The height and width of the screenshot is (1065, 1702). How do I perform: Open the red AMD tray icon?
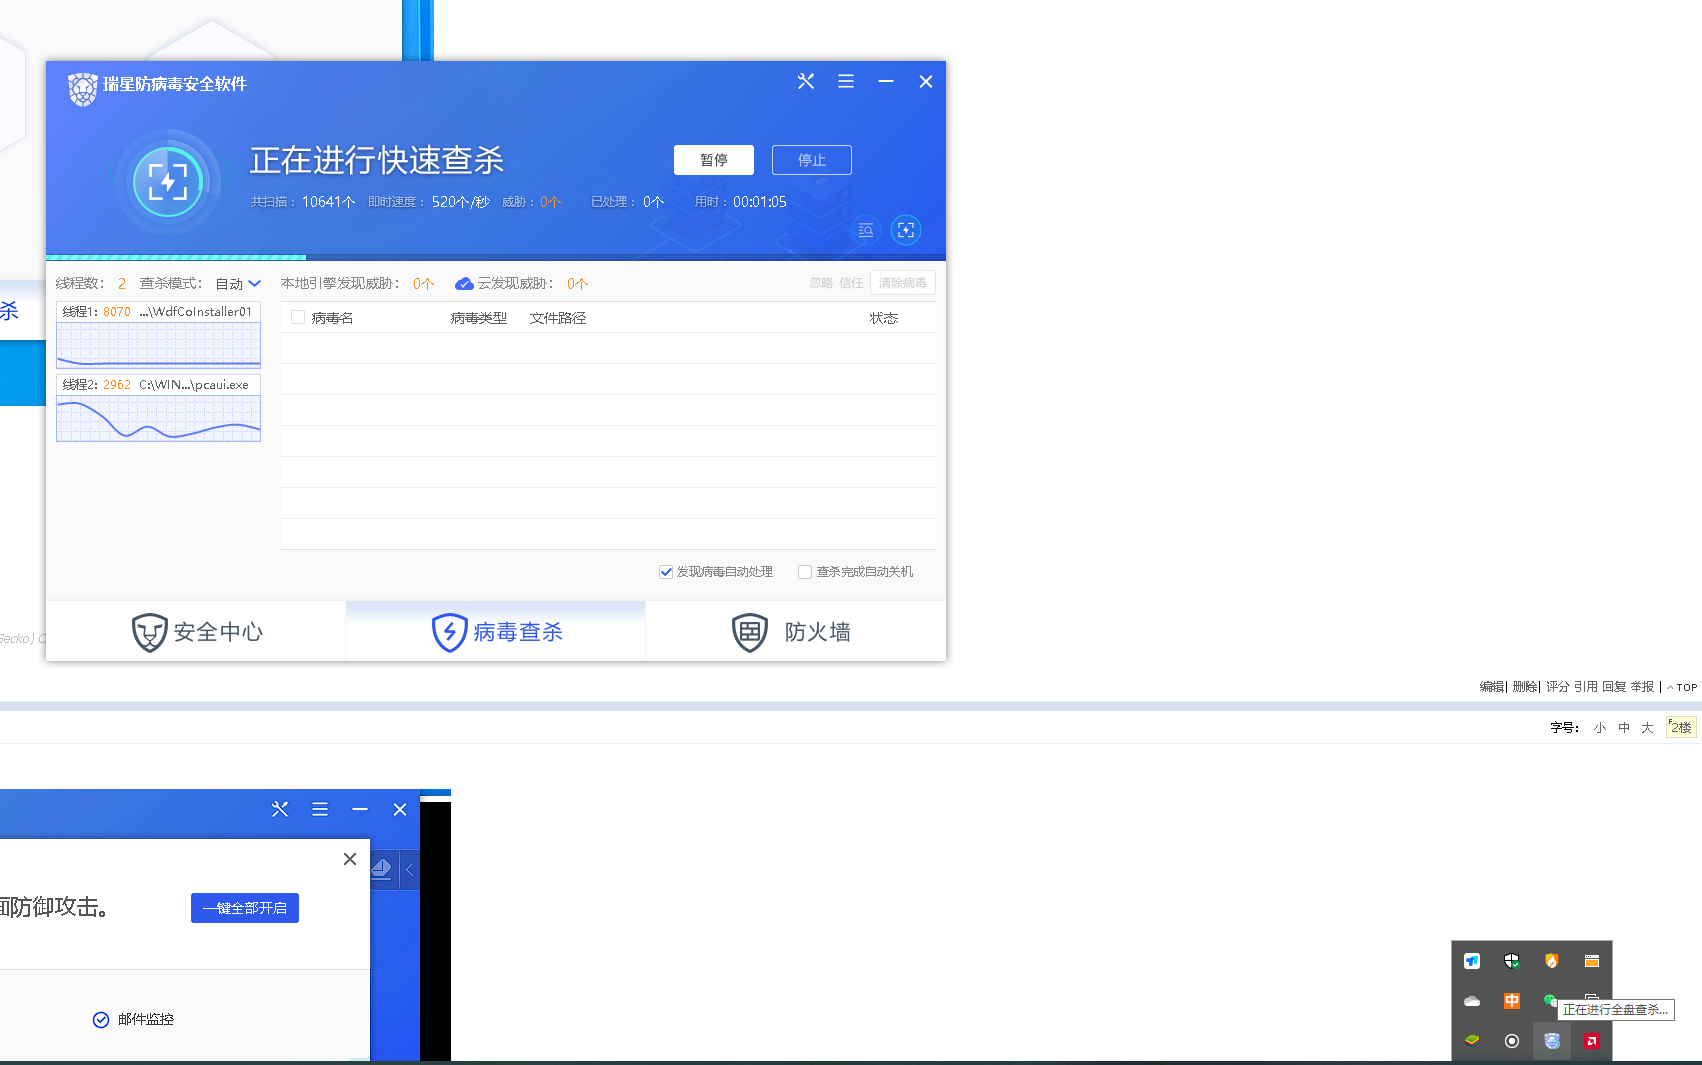tap(1592, 1041)
